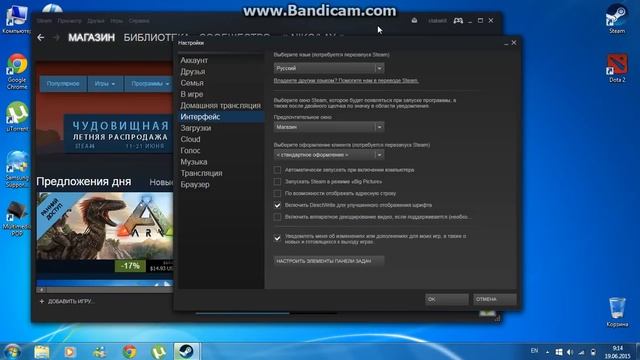Uncheck notify me about game updates checkbox
The height and width of the screenshot is (360, 640).
point(278,238)
